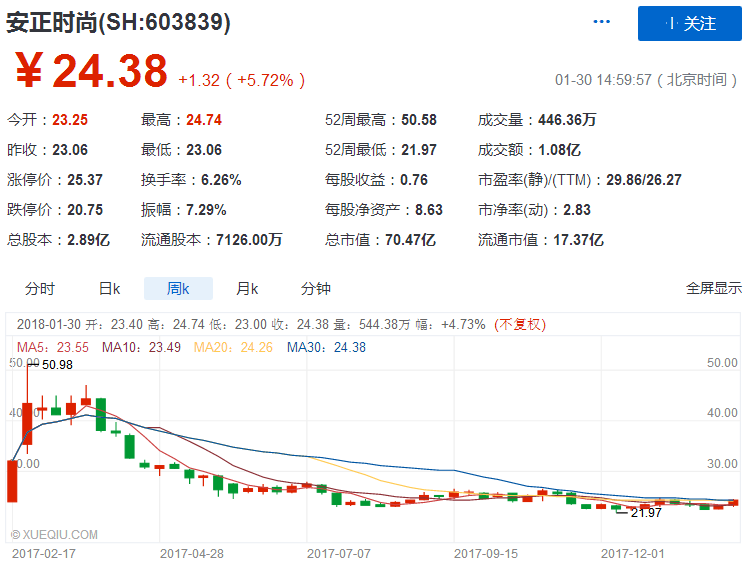Click the 市盈率 value 29.86/26.27
746x562 pixels.
tap(644, 180)
